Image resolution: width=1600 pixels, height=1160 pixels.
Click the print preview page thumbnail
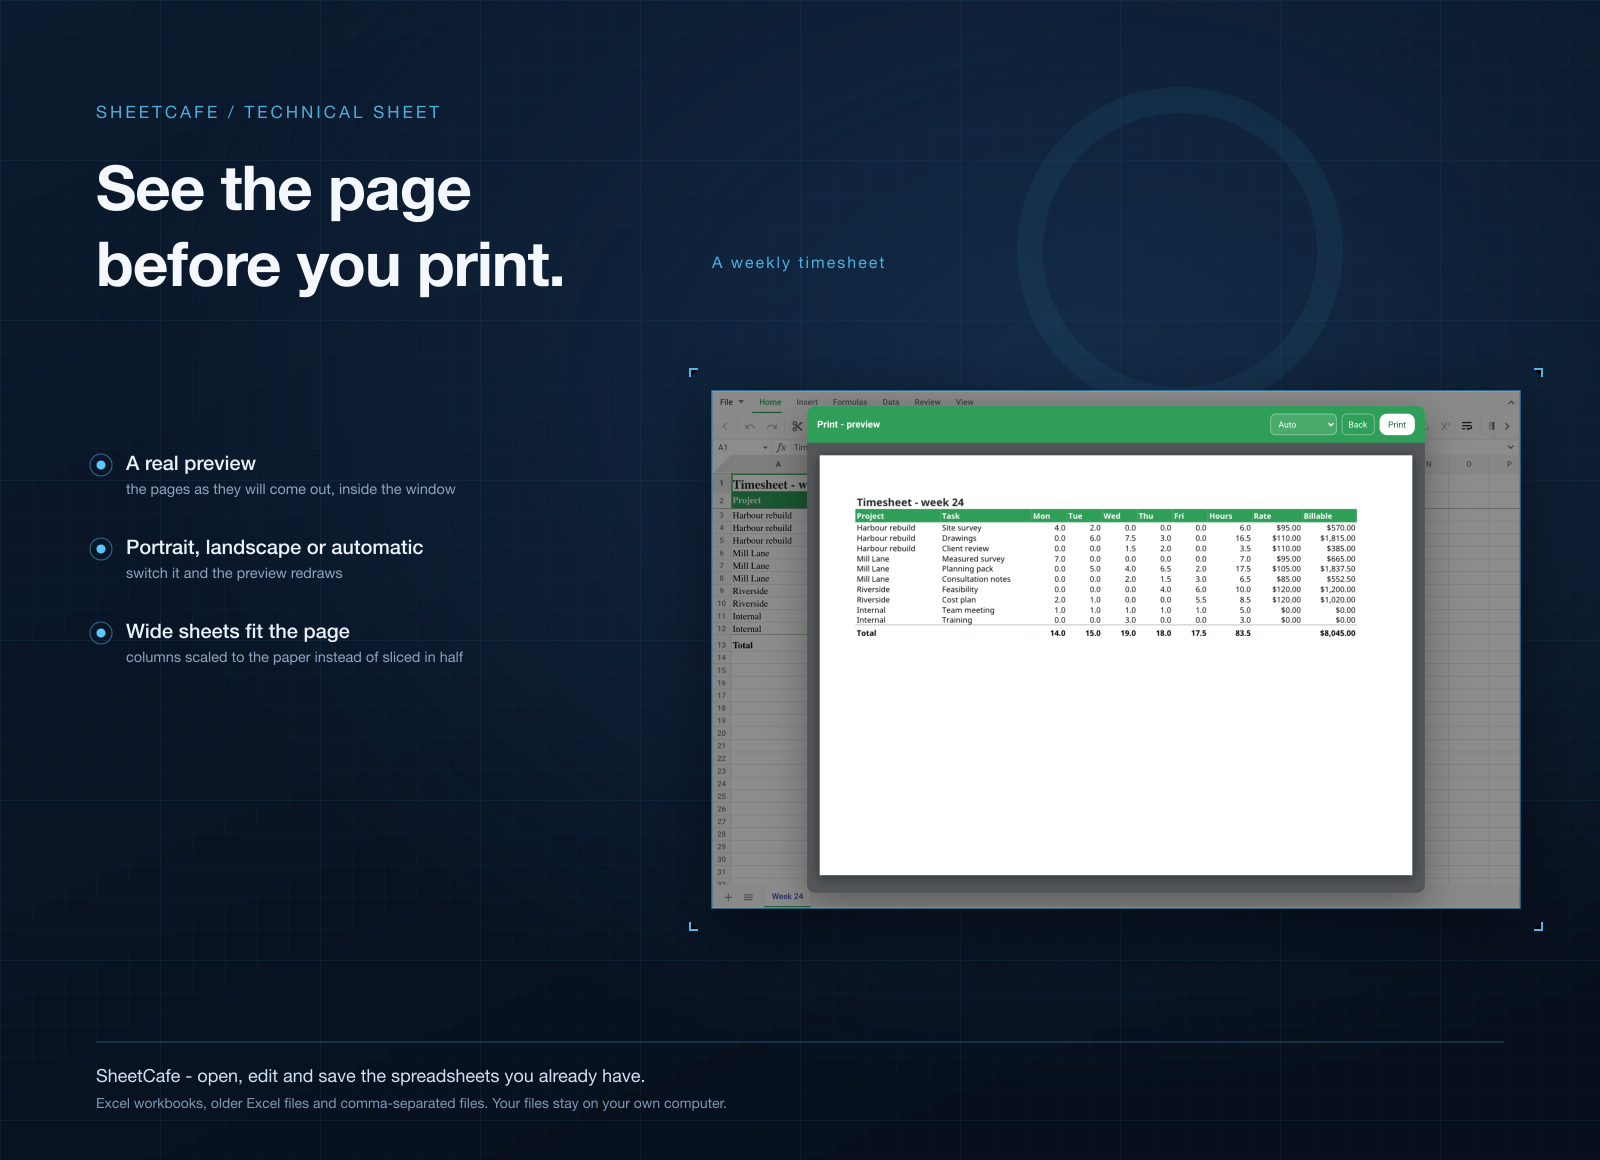point(1116,665)
